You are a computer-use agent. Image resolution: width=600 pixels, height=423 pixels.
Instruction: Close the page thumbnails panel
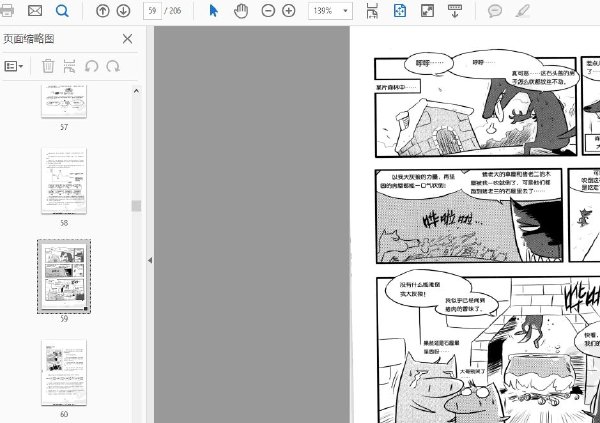click(127, 39)
